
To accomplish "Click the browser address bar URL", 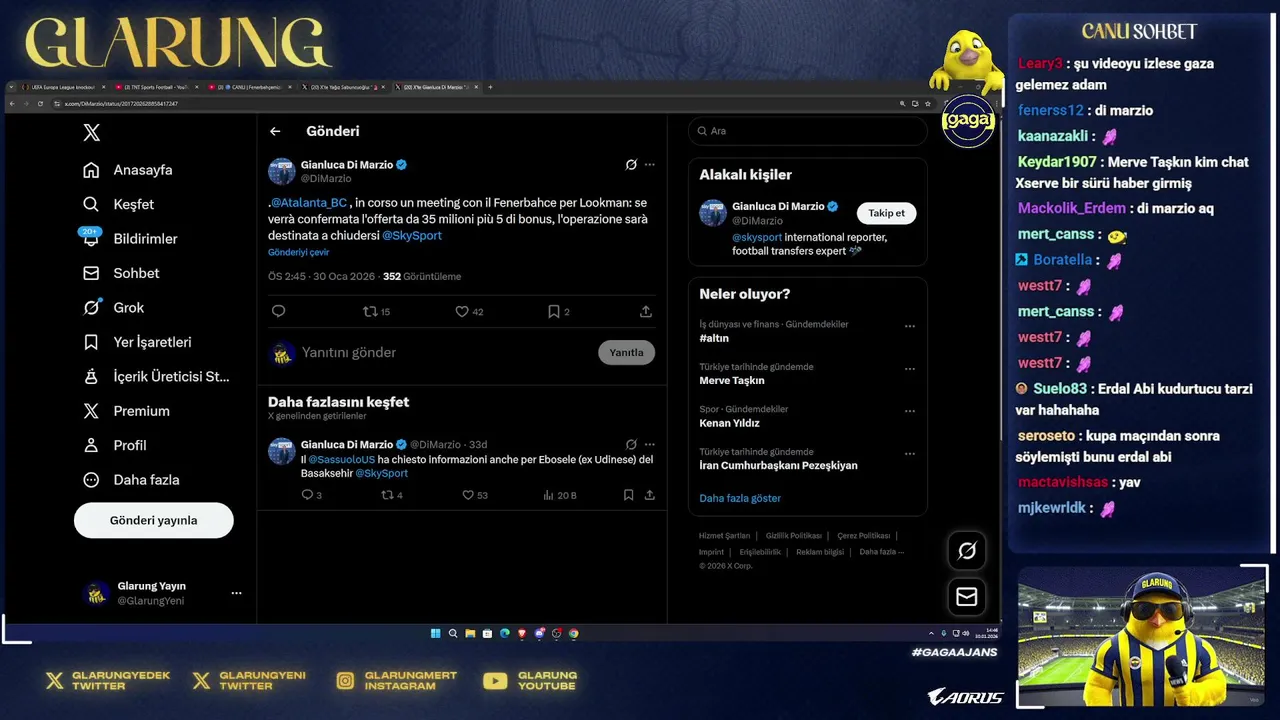I will pos(121,104).
